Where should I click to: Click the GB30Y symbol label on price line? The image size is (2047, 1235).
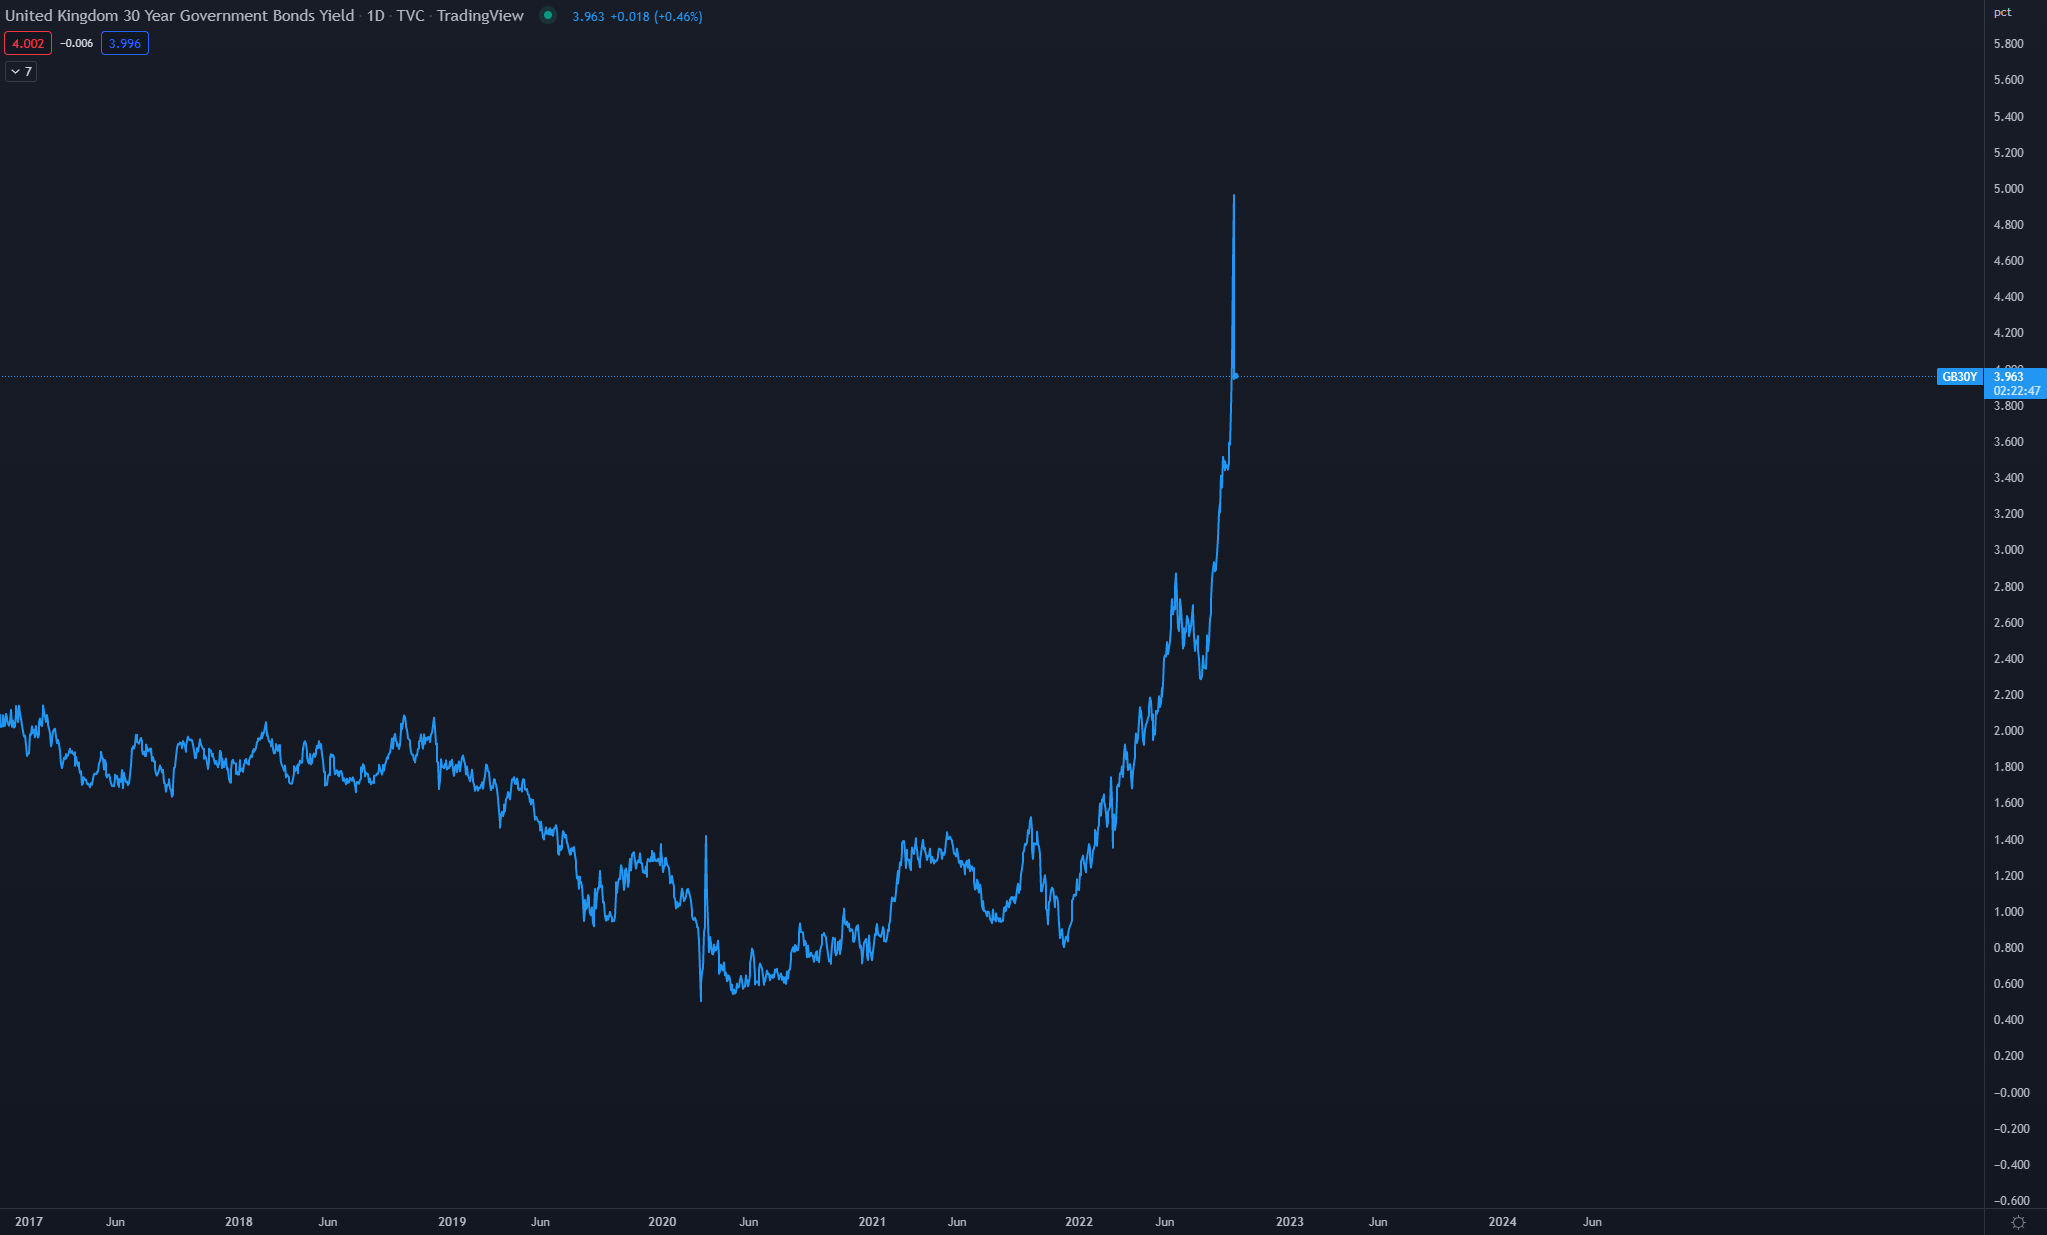1959,377
